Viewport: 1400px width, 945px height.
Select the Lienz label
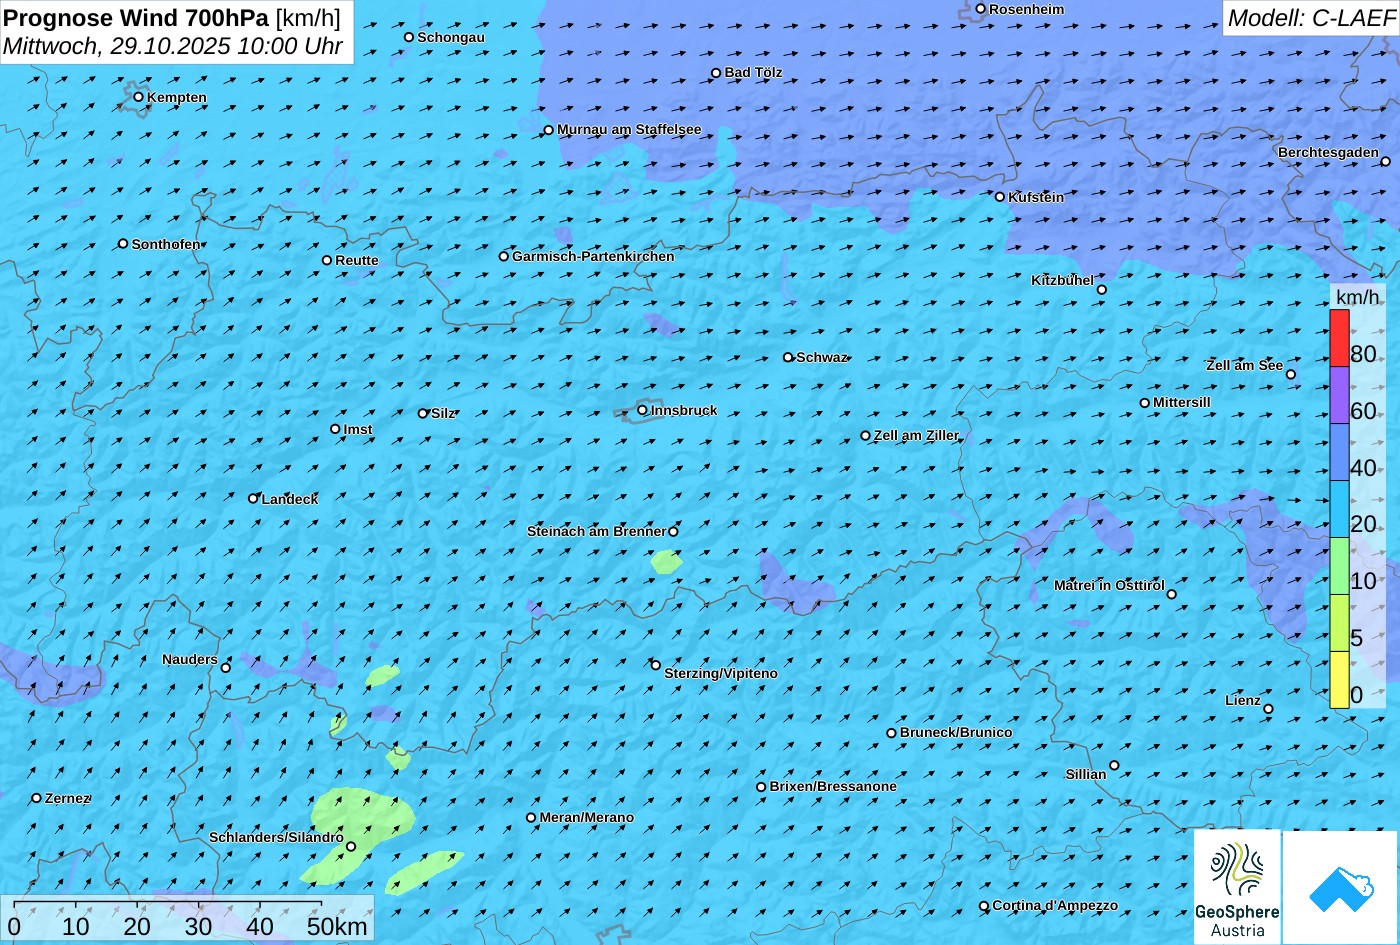click(x=1243, y=700)
